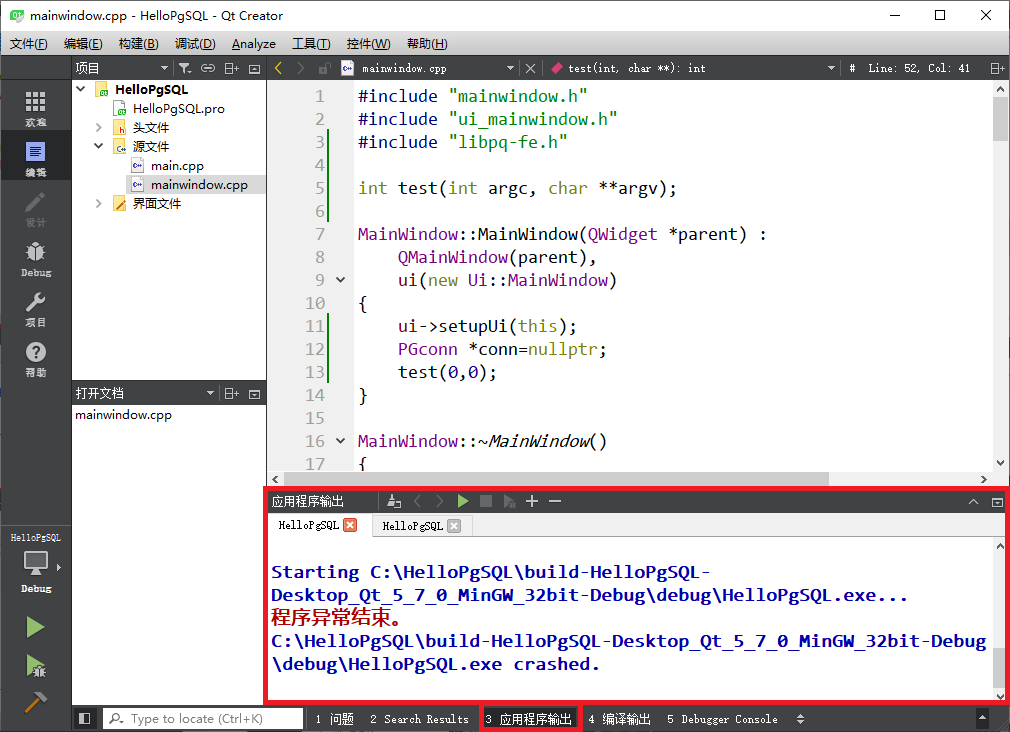Stop the running application with stop icon
The width and height of the screenshot is (1010, 732).
(x=486, y=501)
